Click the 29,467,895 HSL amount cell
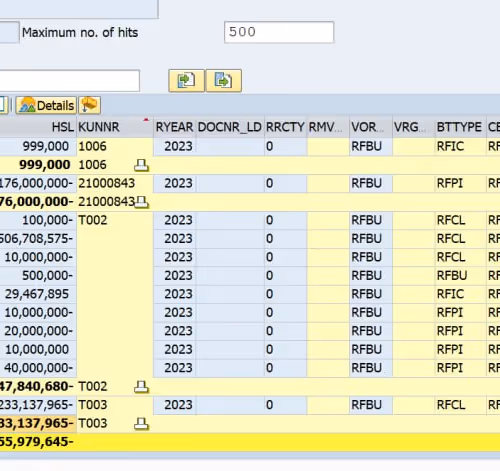Screen dimensions: 500x471 coord(38,294)
